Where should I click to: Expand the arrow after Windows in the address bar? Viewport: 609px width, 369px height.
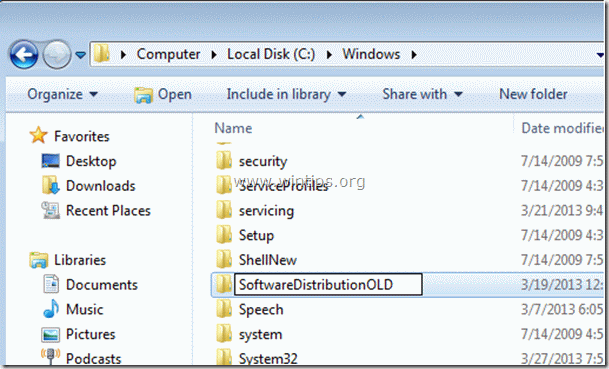[414, 55]
